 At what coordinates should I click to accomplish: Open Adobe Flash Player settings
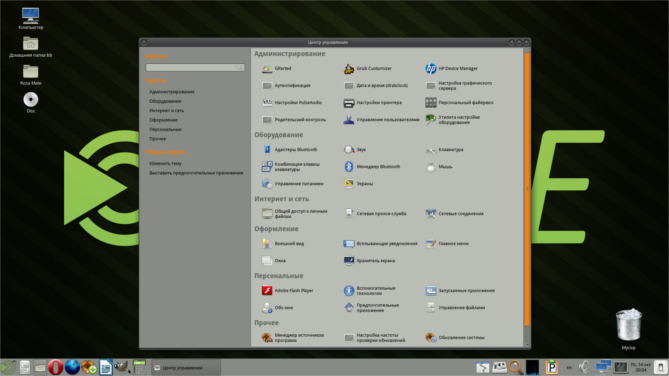click(287, 290)
